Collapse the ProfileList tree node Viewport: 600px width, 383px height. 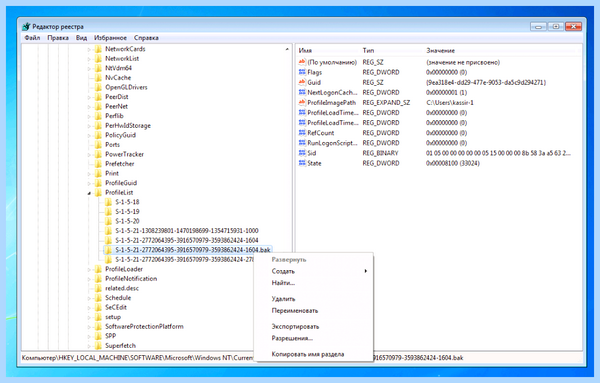[x=89, y=193]
